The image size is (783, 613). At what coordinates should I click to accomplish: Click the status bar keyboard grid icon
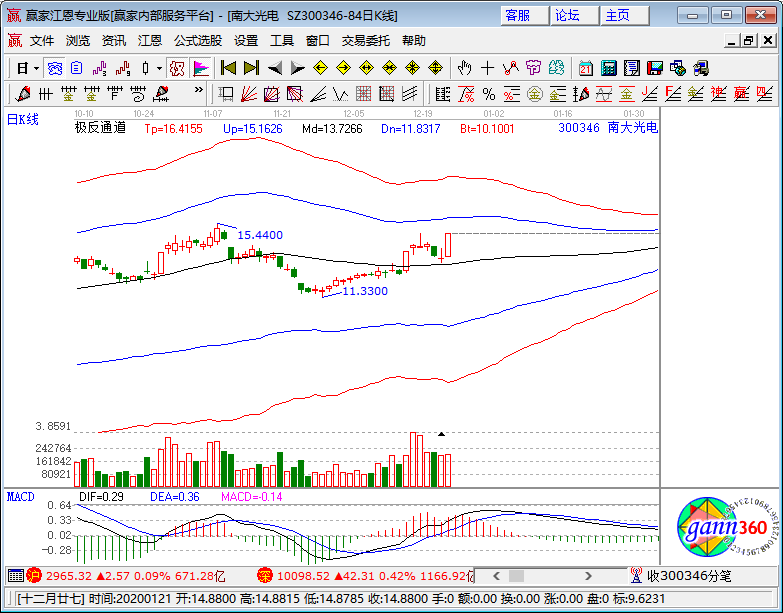(x=15, y=576)
